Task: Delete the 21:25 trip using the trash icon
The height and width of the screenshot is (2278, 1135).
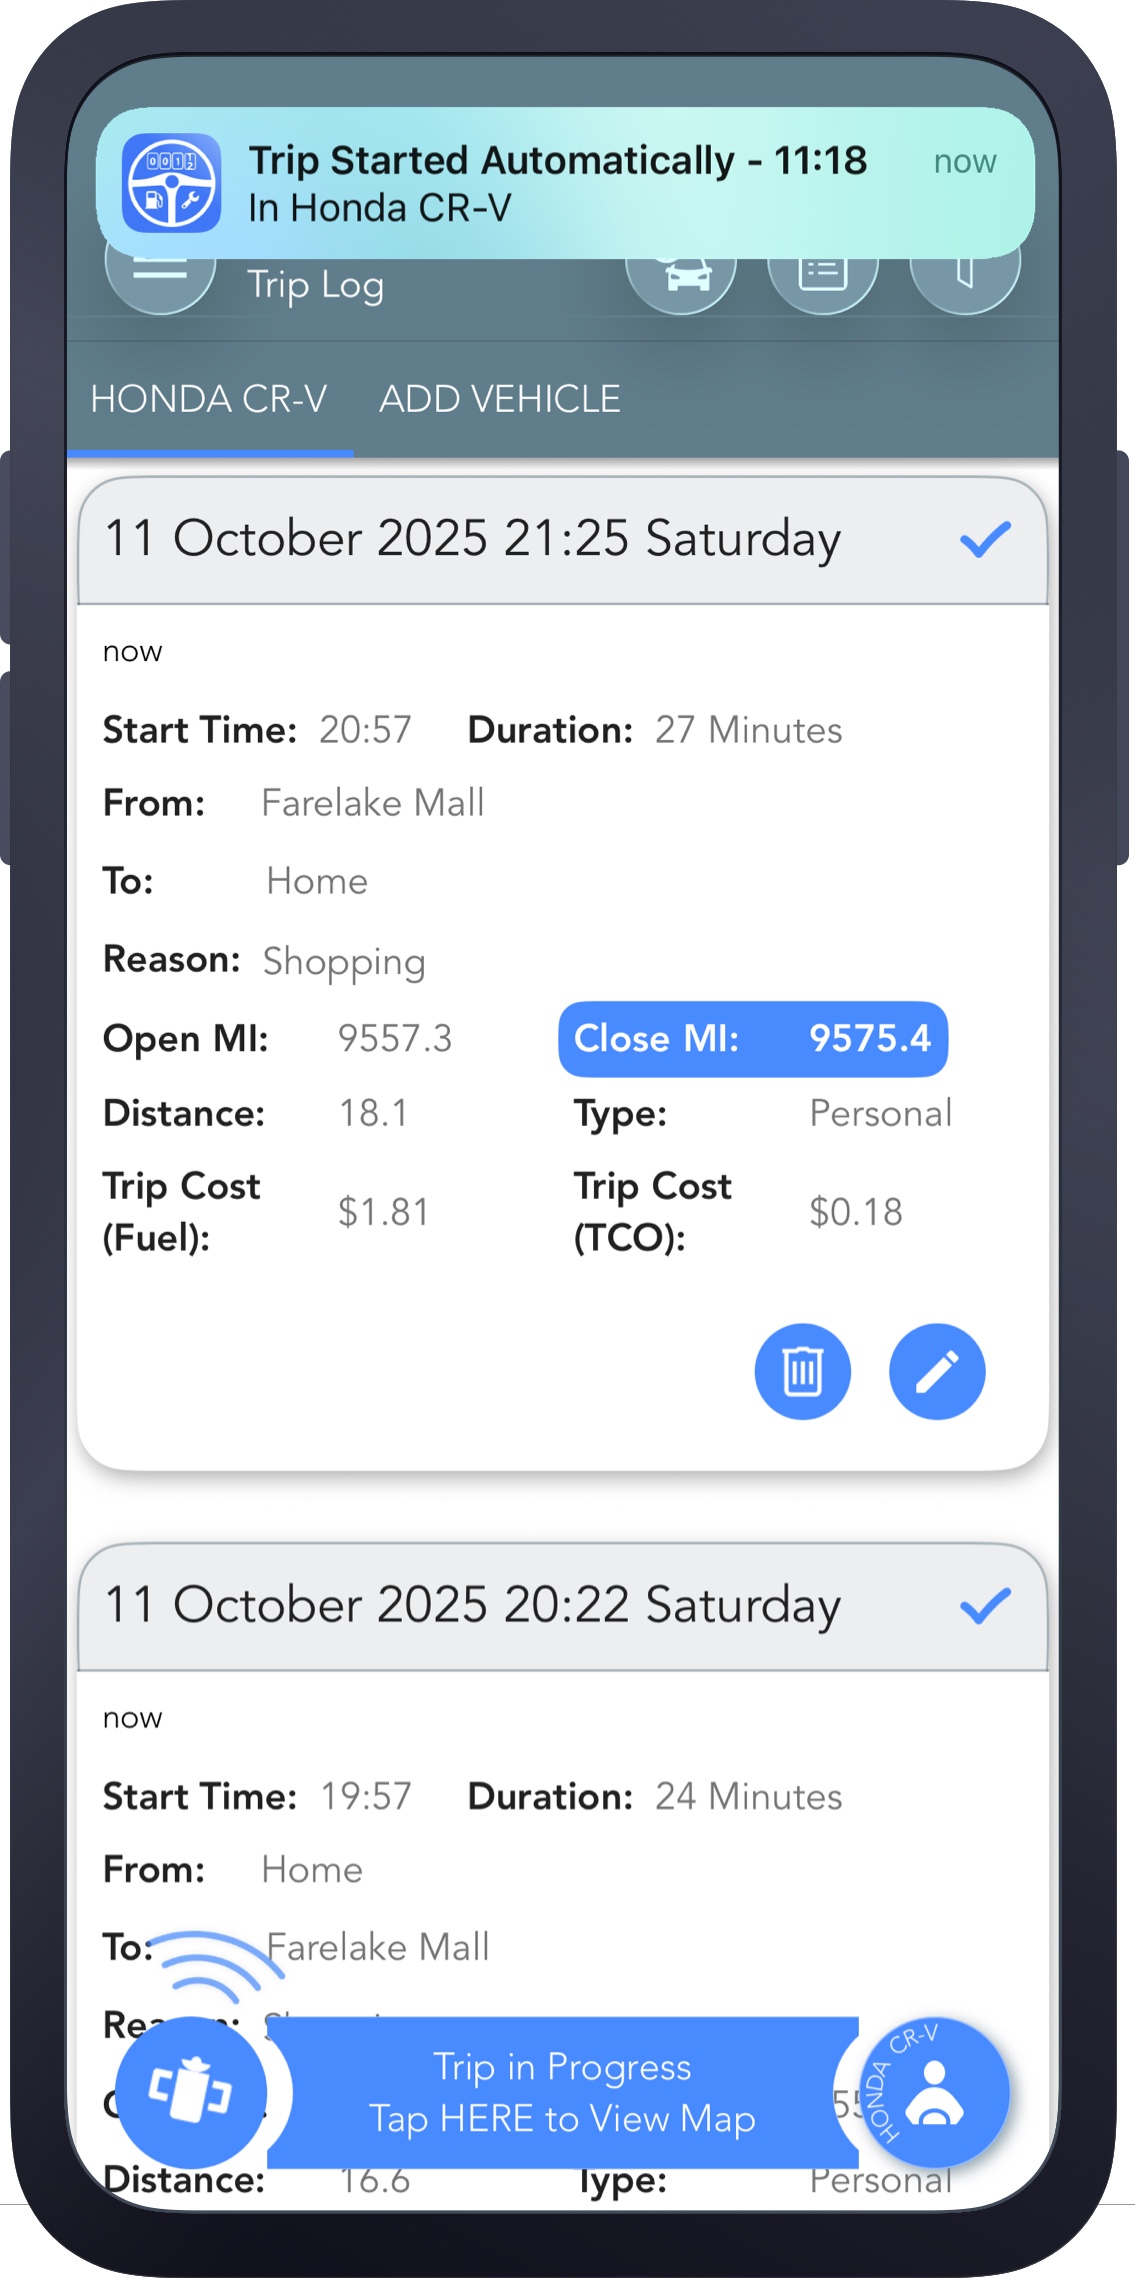Action: coord(802,1372)
